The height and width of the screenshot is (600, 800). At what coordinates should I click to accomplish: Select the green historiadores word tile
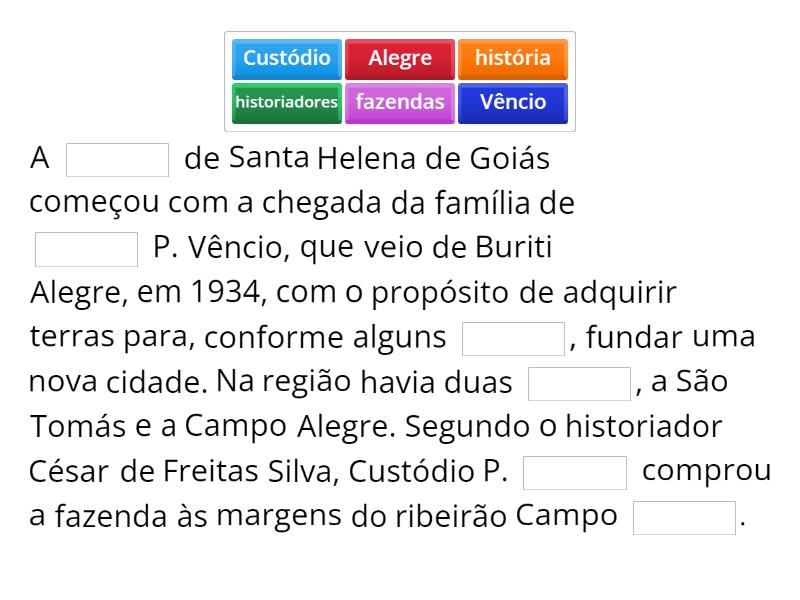coord(287,102)
